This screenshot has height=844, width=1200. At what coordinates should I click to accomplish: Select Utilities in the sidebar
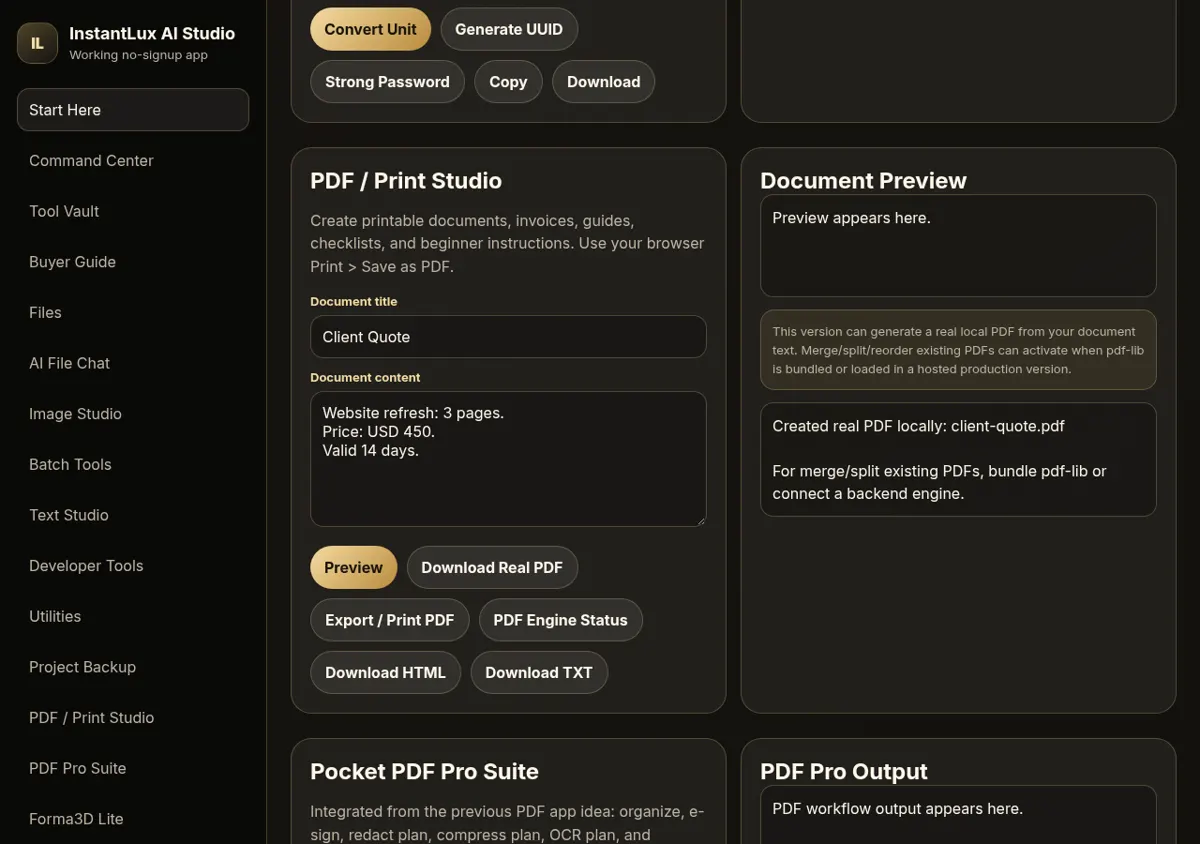[x=133, y=616]
